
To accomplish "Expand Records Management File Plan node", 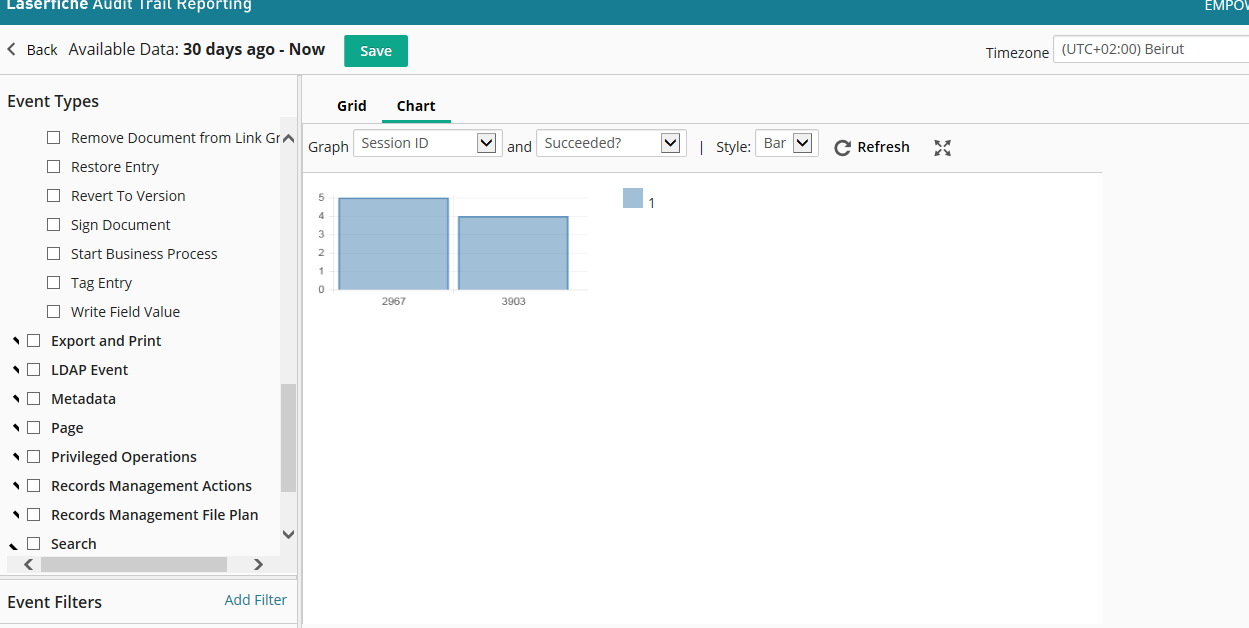I will (15, 516).
